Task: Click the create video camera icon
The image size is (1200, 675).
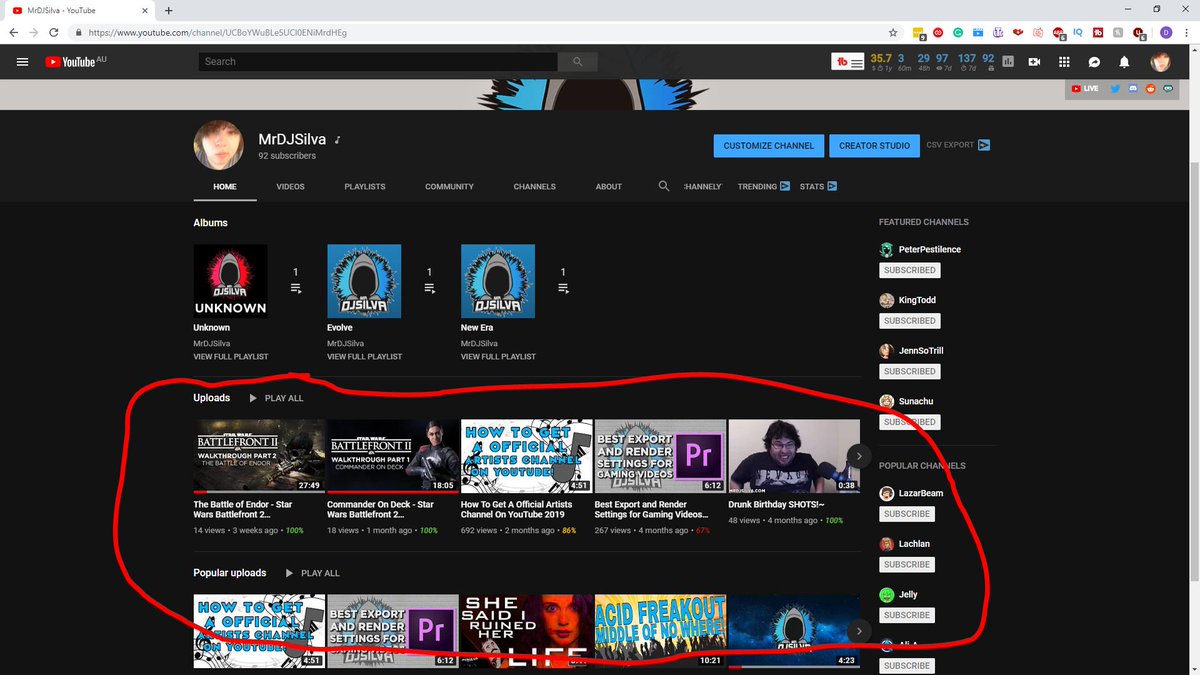Action: click(x=1035, y=62)
